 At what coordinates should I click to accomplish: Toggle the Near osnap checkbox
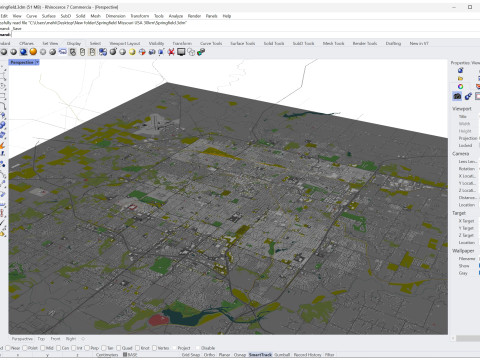coord(8,348)
